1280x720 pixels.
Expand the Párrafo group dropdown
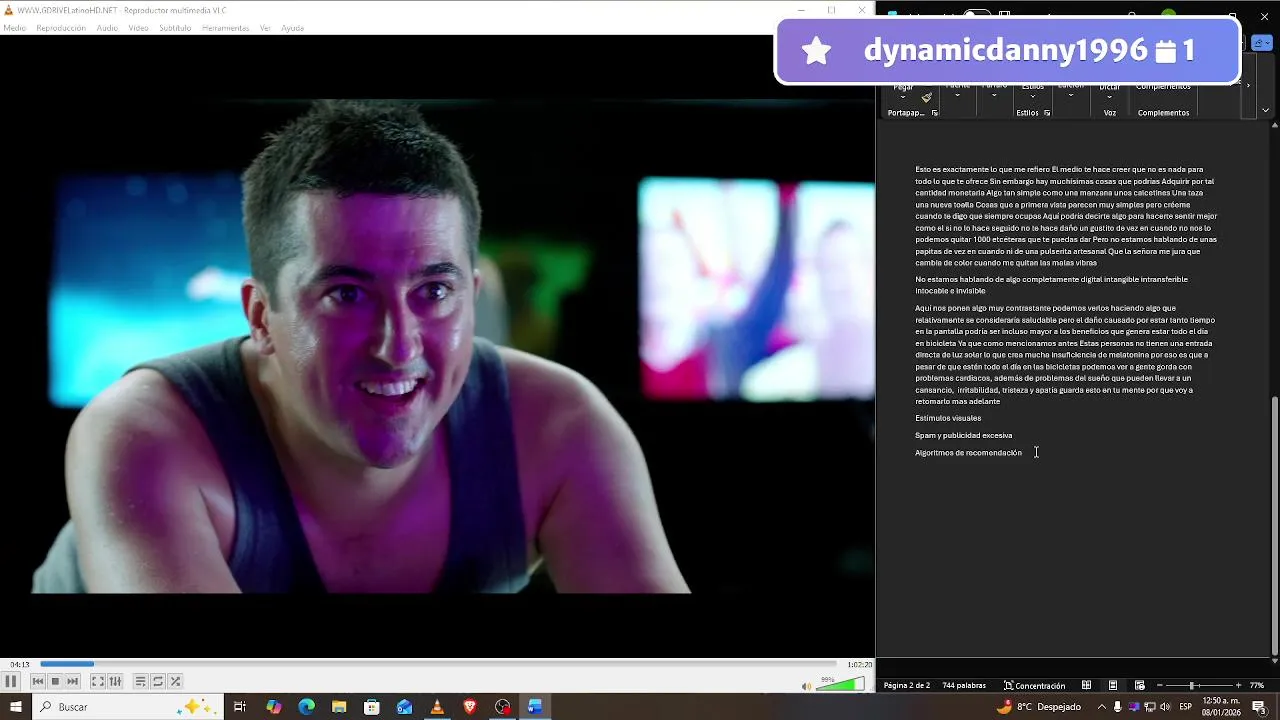click(x=994, y=95)
